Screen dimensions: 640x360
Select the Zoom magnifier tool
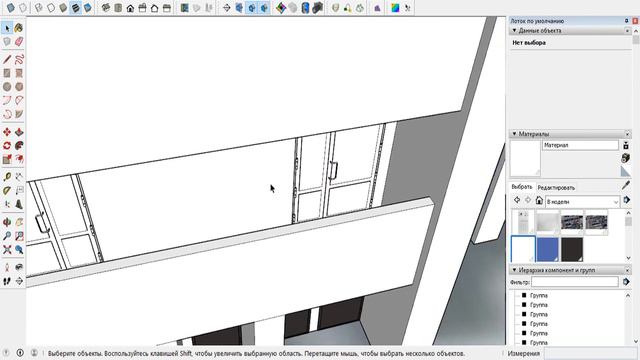pos(7,236)
